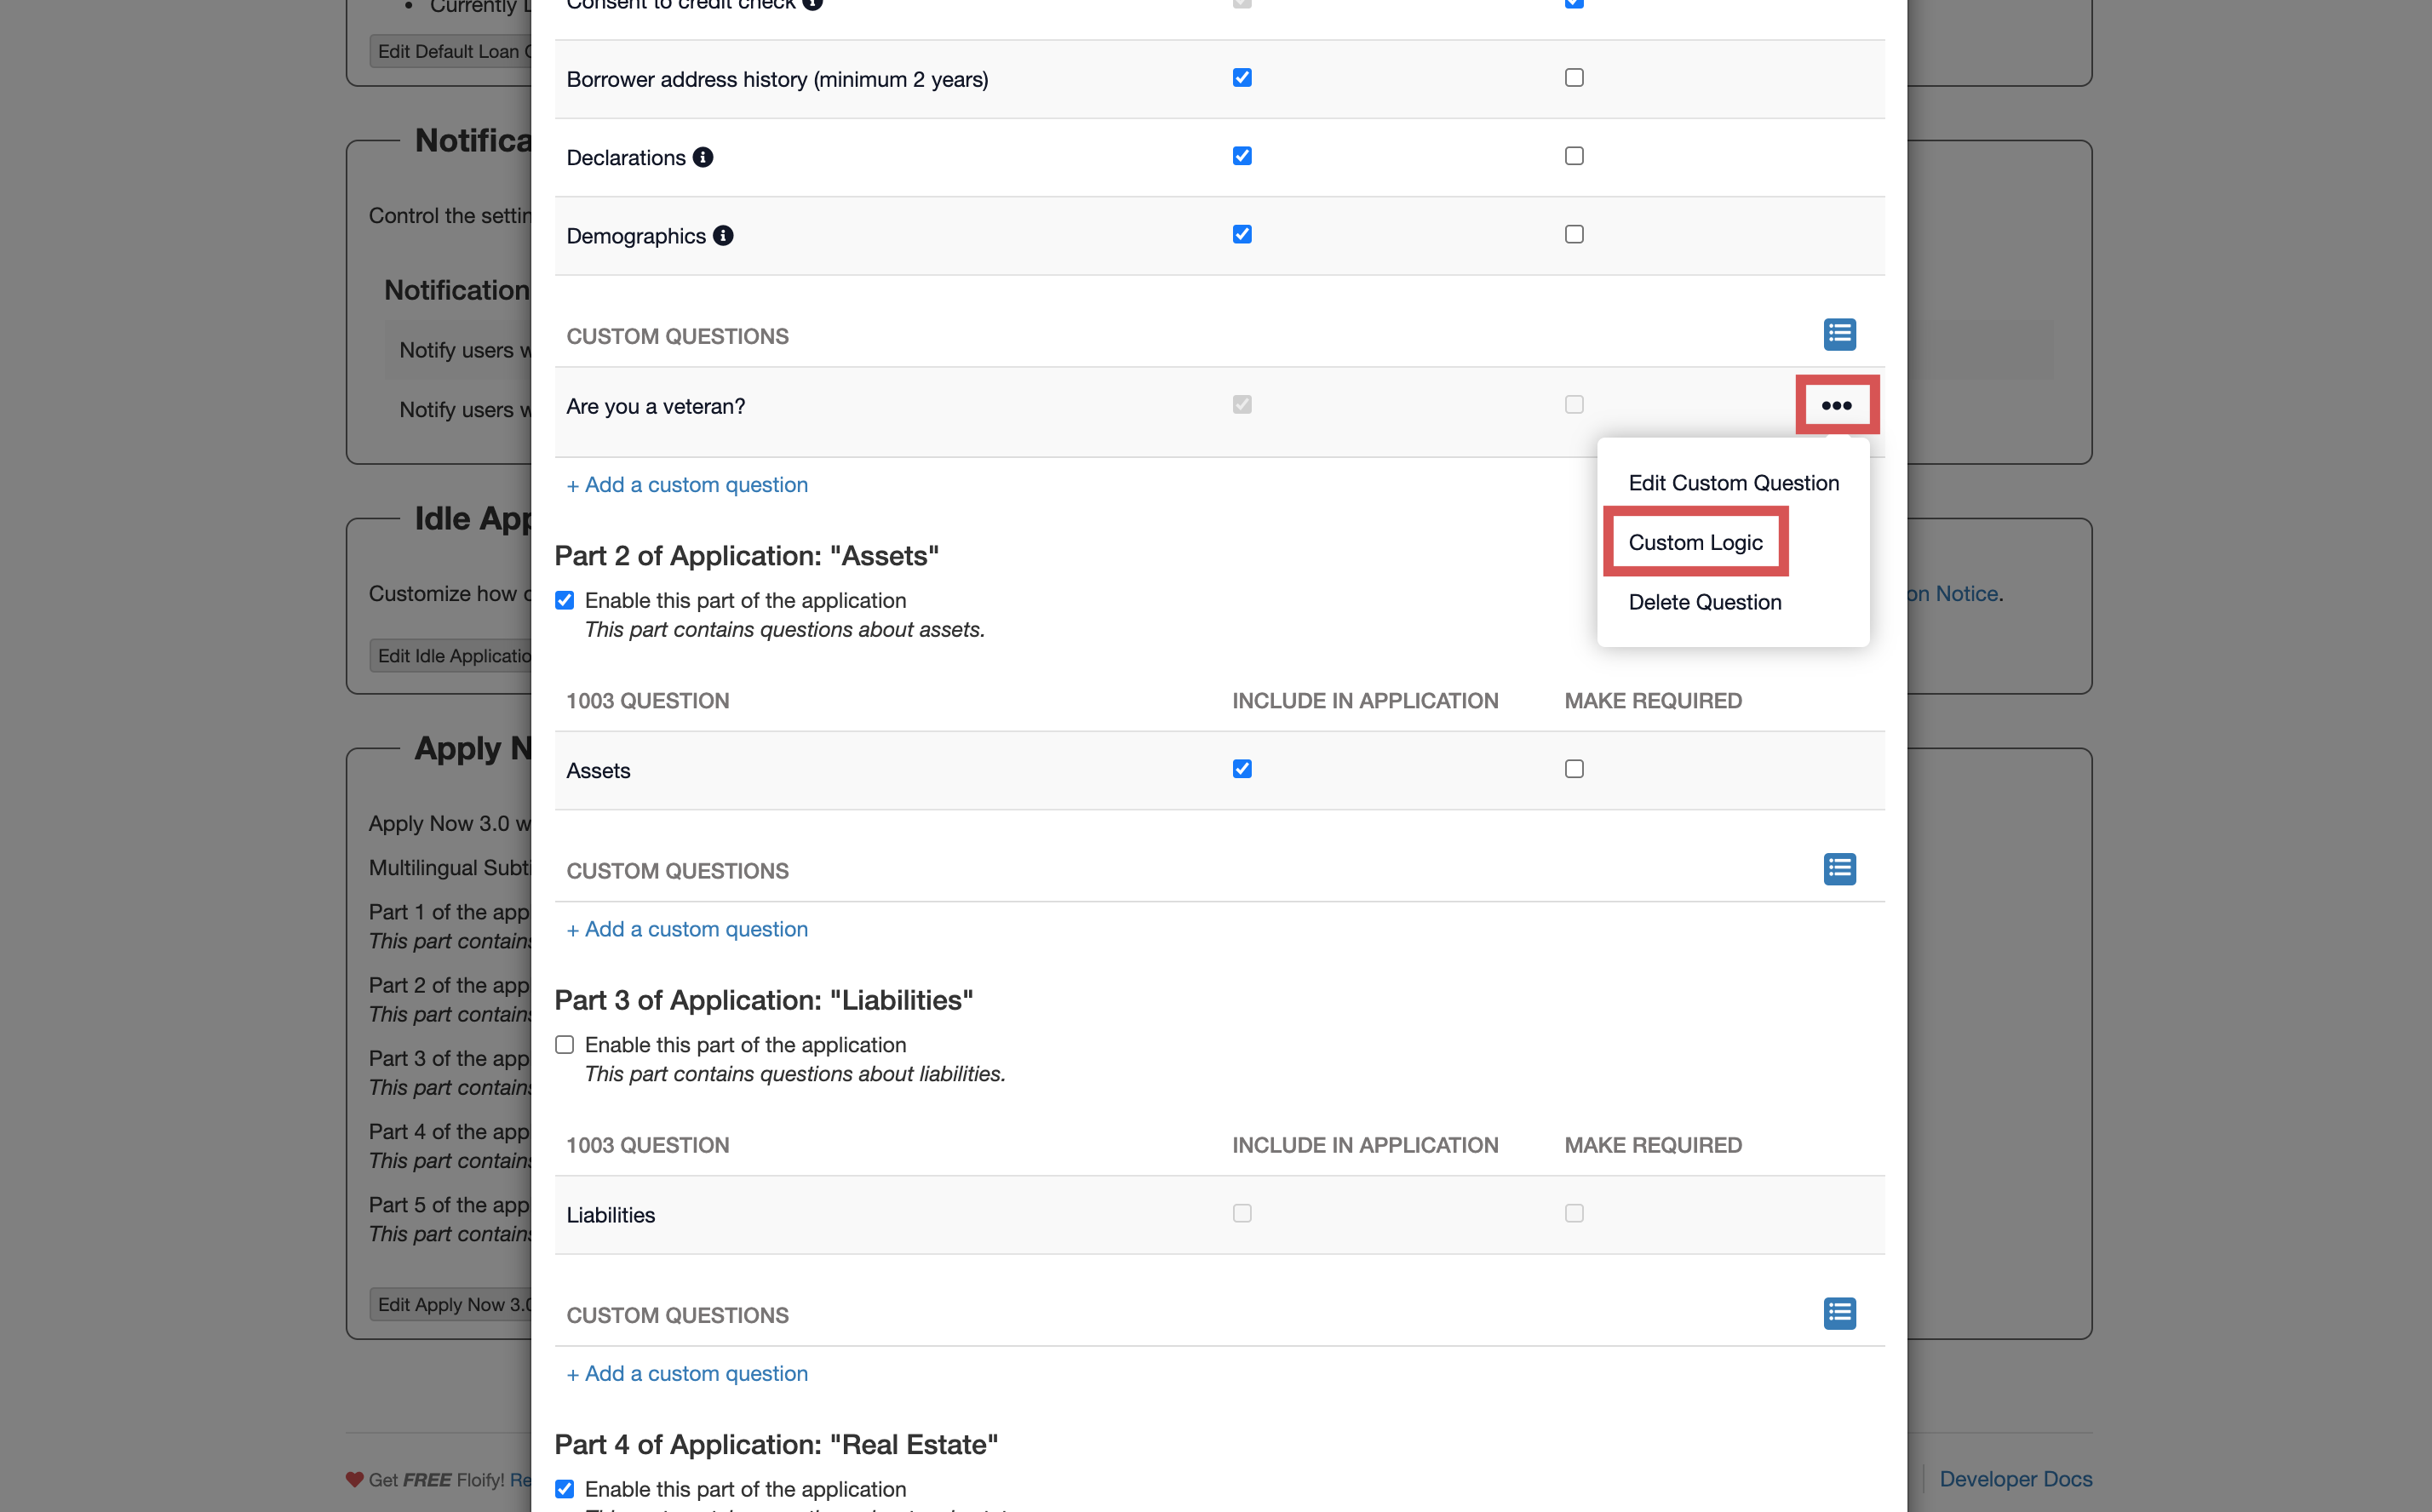Enable Part 3 Liabilities of the application
This screenshot has height=1512, width=2432.
pos(565,1045)
